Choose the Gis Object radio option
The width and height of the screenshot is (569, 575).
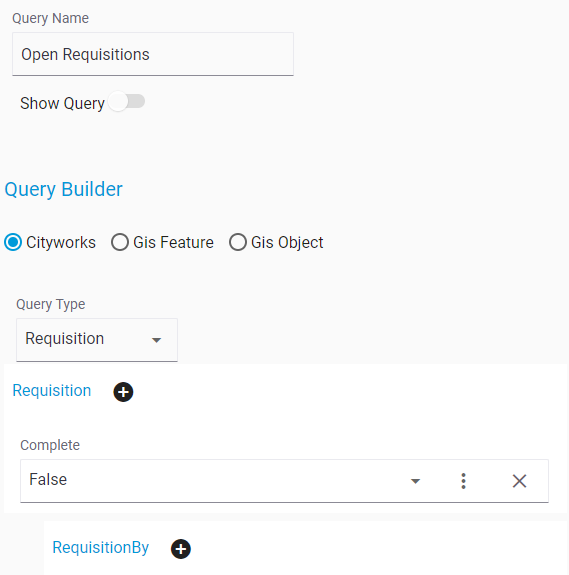coord(238,242)
